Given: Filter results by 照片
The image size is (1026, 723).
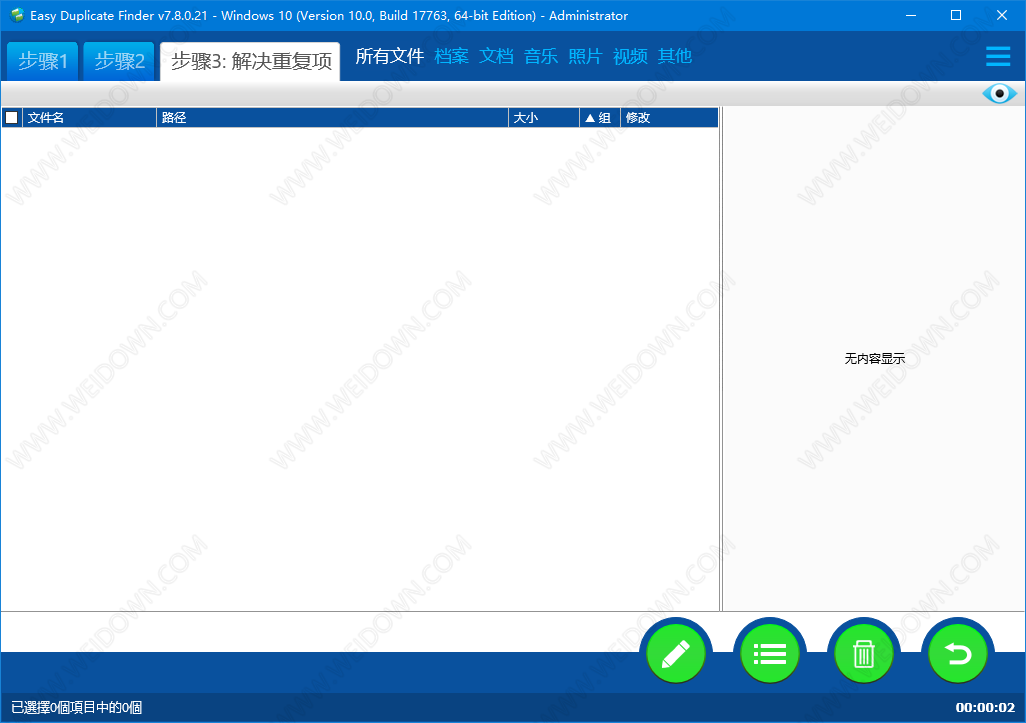Looking at the screenshot, I should tap(585, 56).
